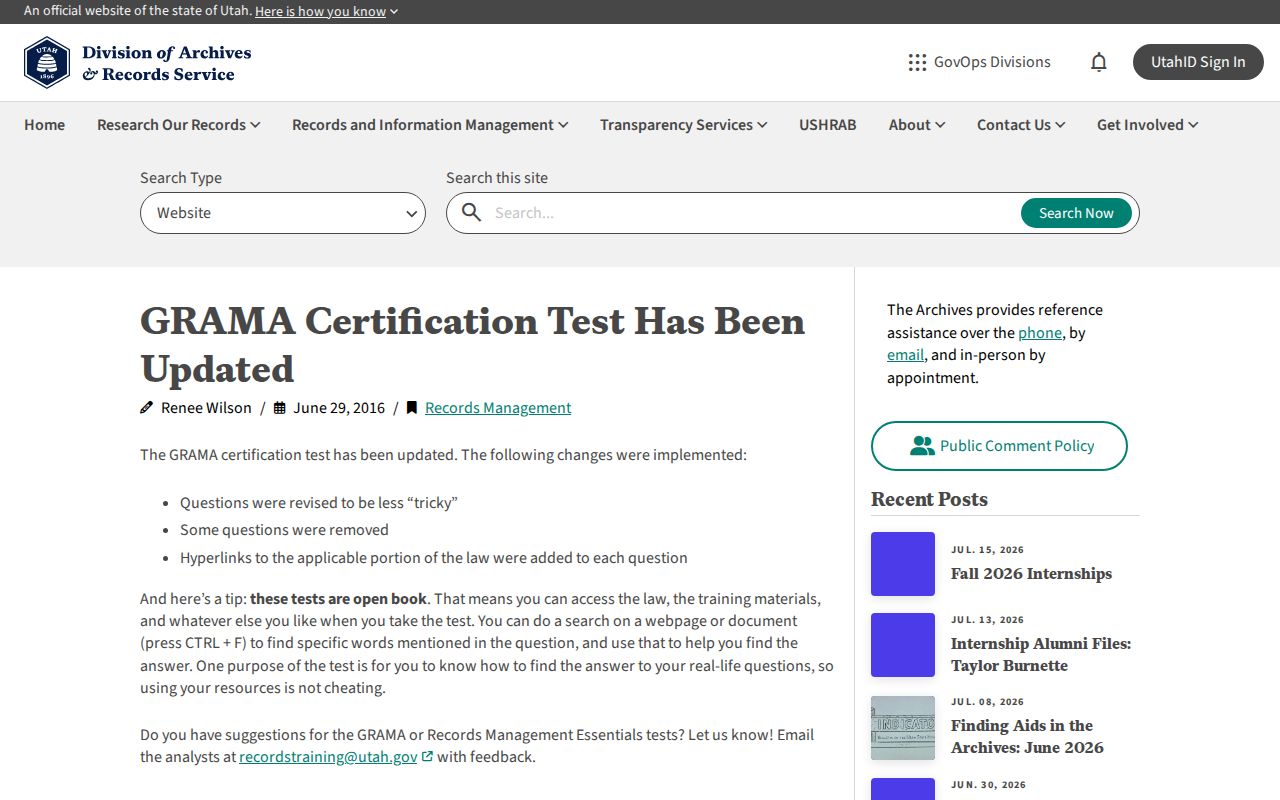Click 'Some questions were removed' bullet
The width and height of the screenshot is (1280, 800).
pos(284,530)
